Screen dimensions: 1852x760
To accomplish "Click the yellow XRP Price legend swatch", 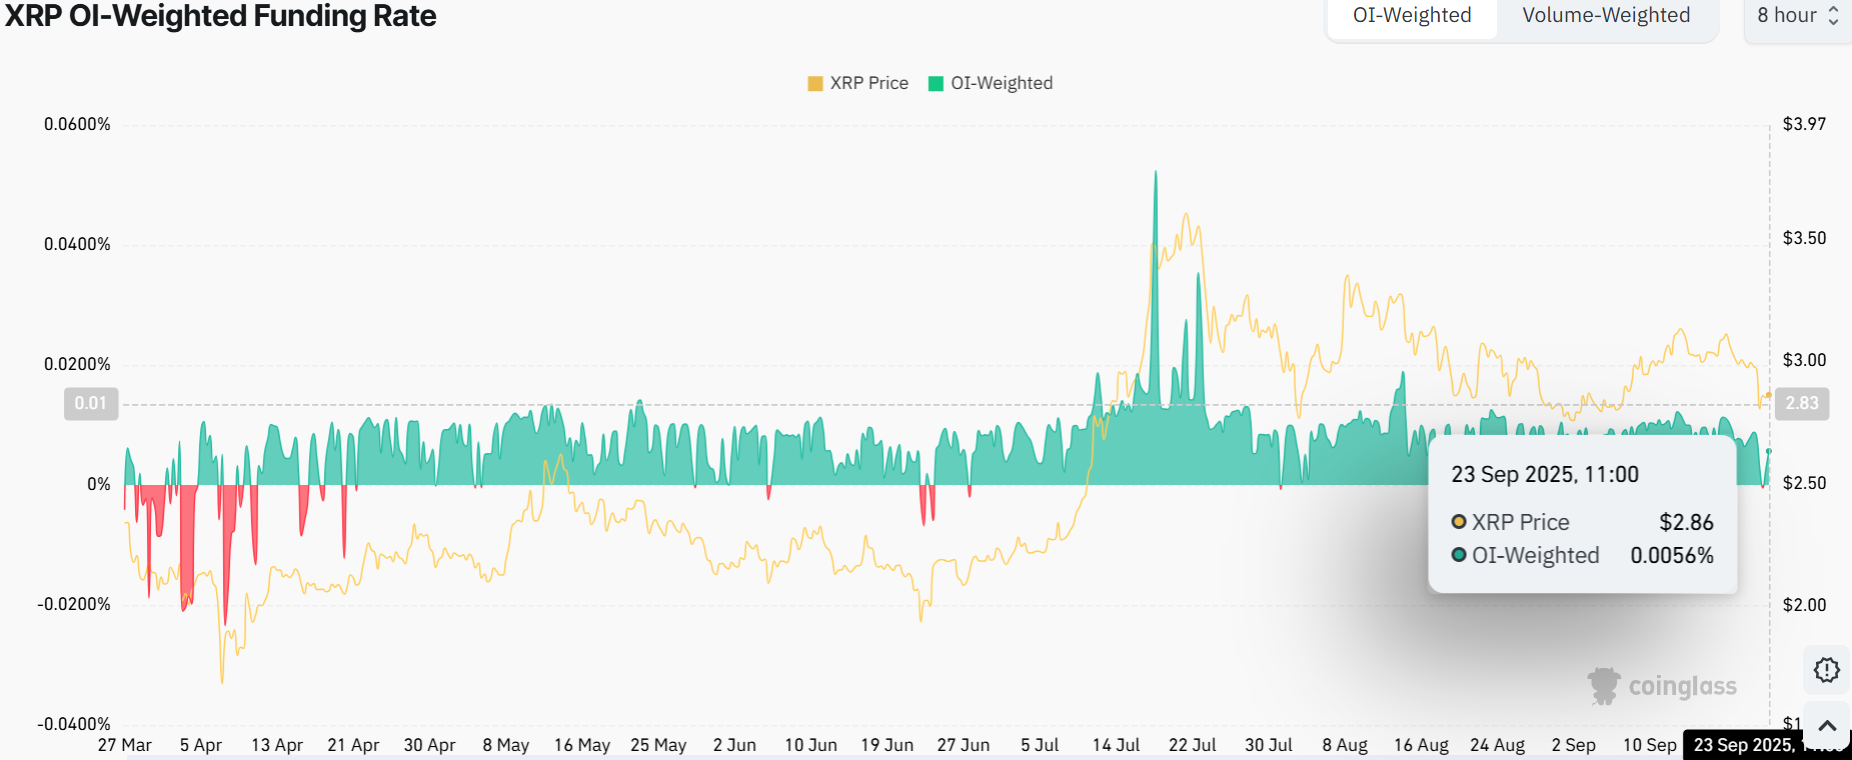I will (x=815, y=83).
